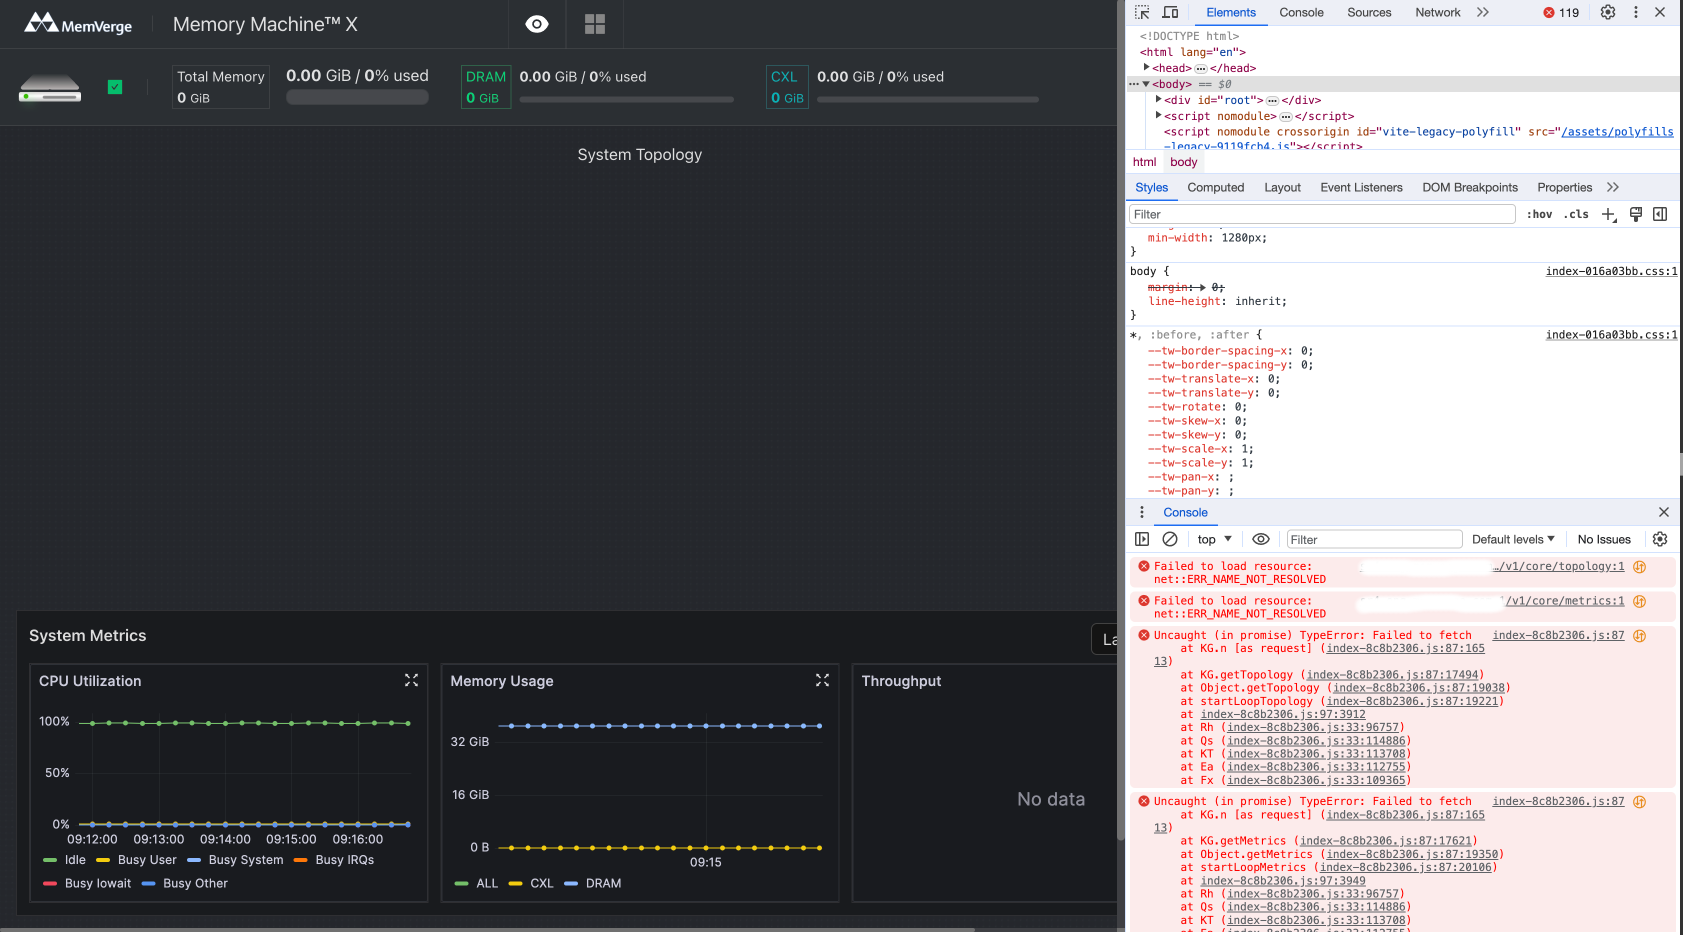Click the Total Memory usage progress bar
Image resolution: width=1683 pixels, height=935 pixels.
pyautogui.click(x=357, y=97)
